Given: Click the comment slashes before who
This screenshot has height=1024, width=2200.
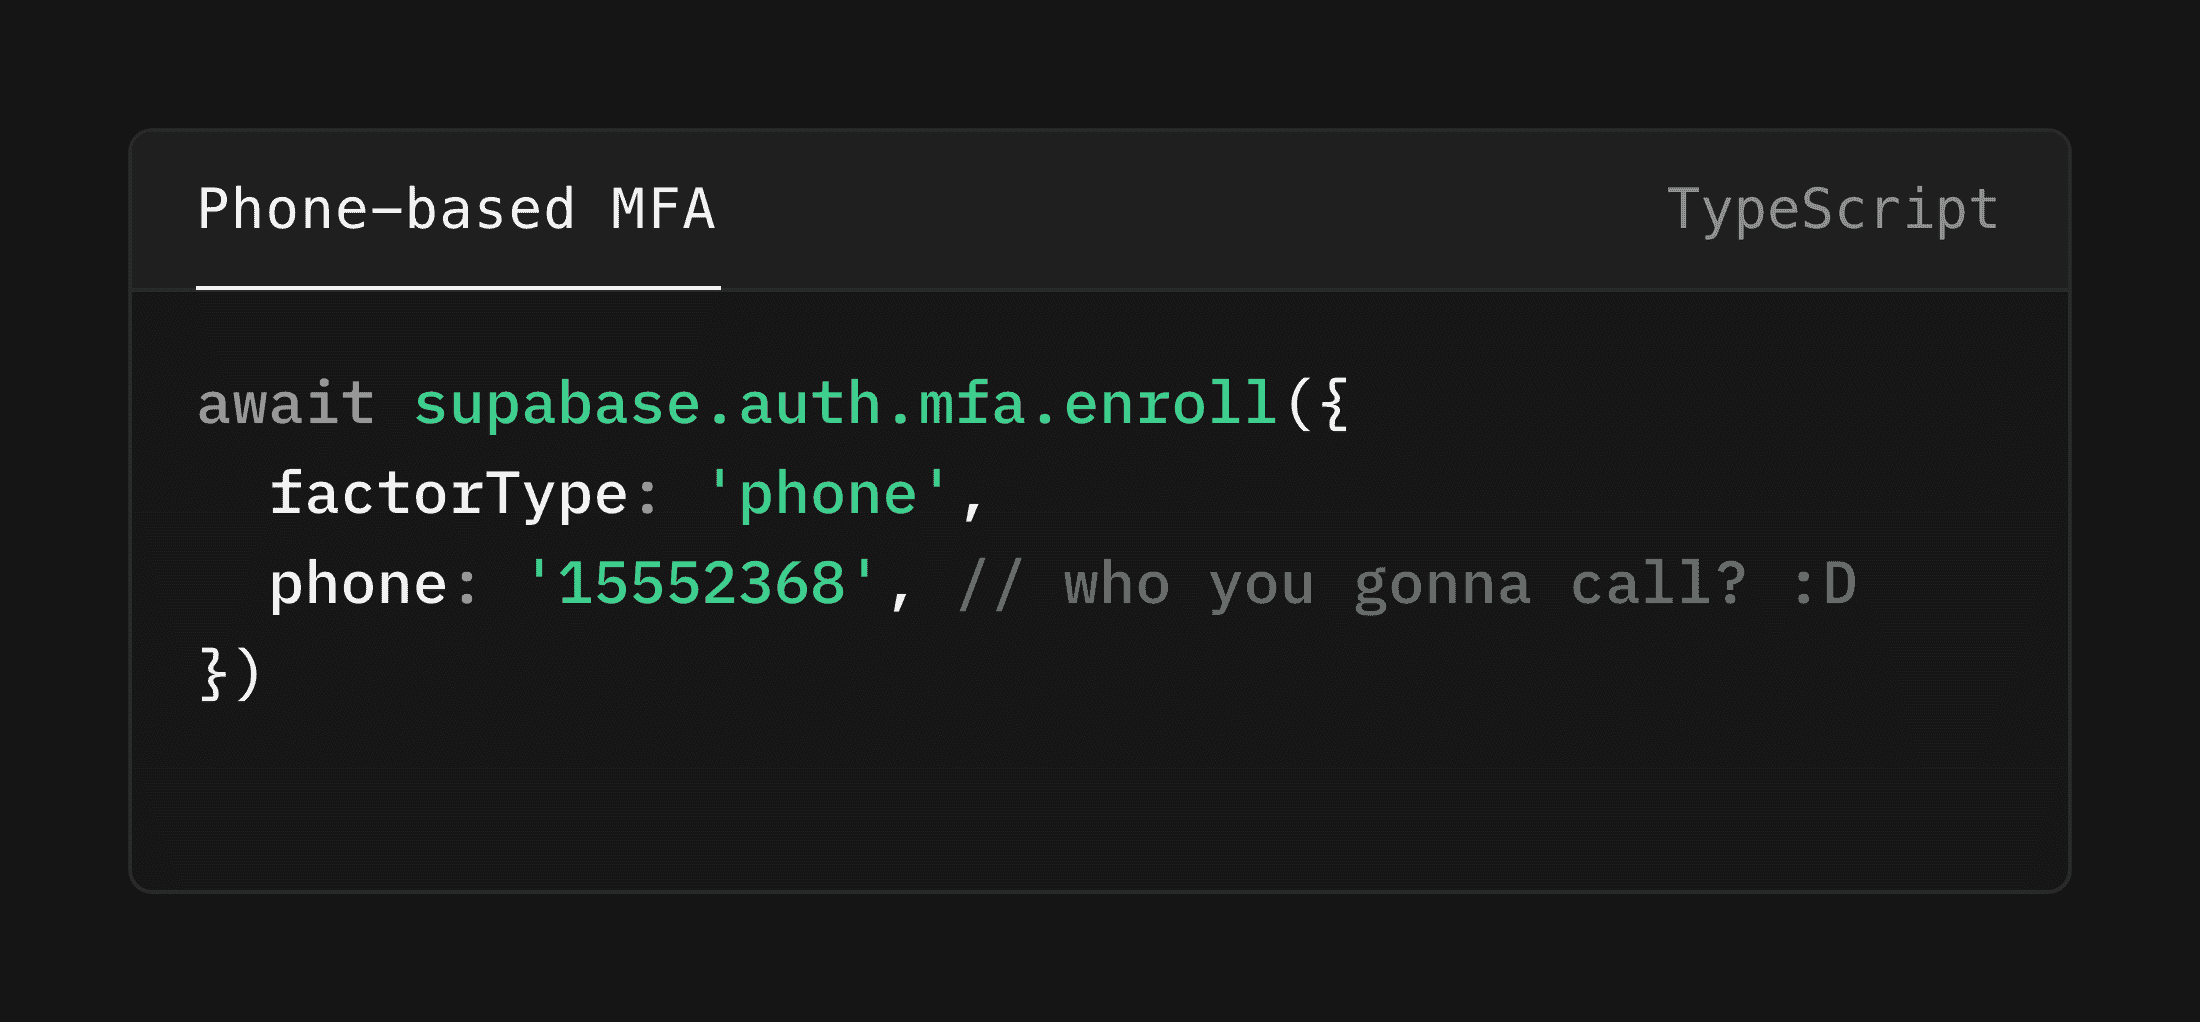Looking at the screenshot, I should point(991,584).
